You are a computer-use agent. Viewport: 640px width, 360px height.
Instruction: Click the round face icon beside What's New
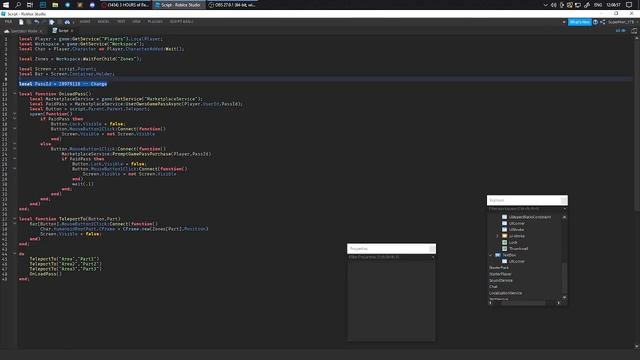pyautogui.click(x=596, y=22)
